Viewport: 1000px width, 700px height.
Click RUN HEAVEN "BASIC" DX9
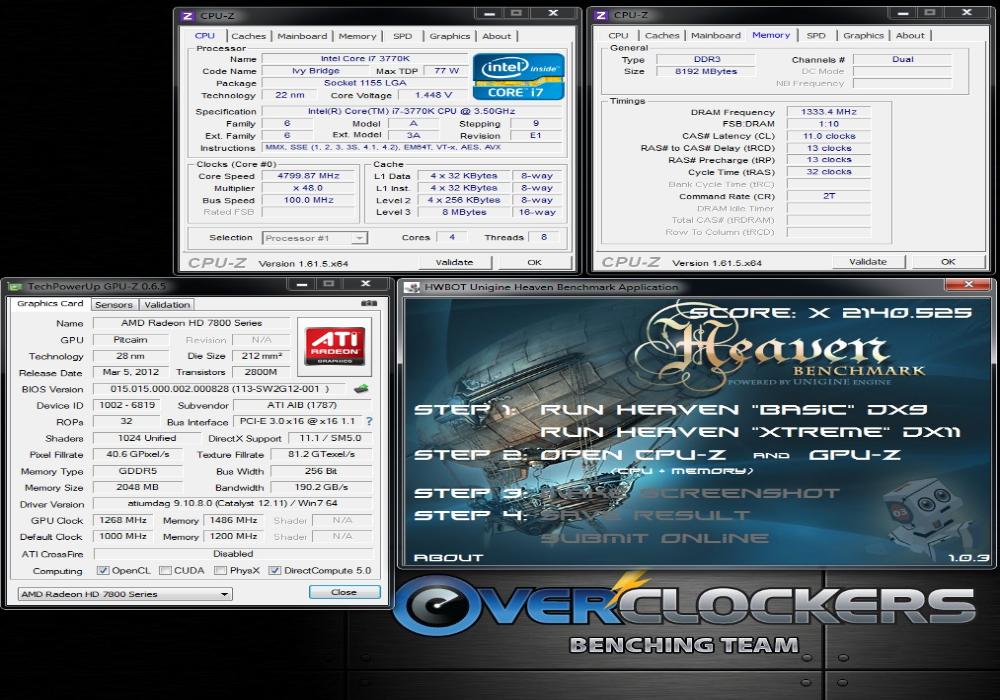click(733, 409)
